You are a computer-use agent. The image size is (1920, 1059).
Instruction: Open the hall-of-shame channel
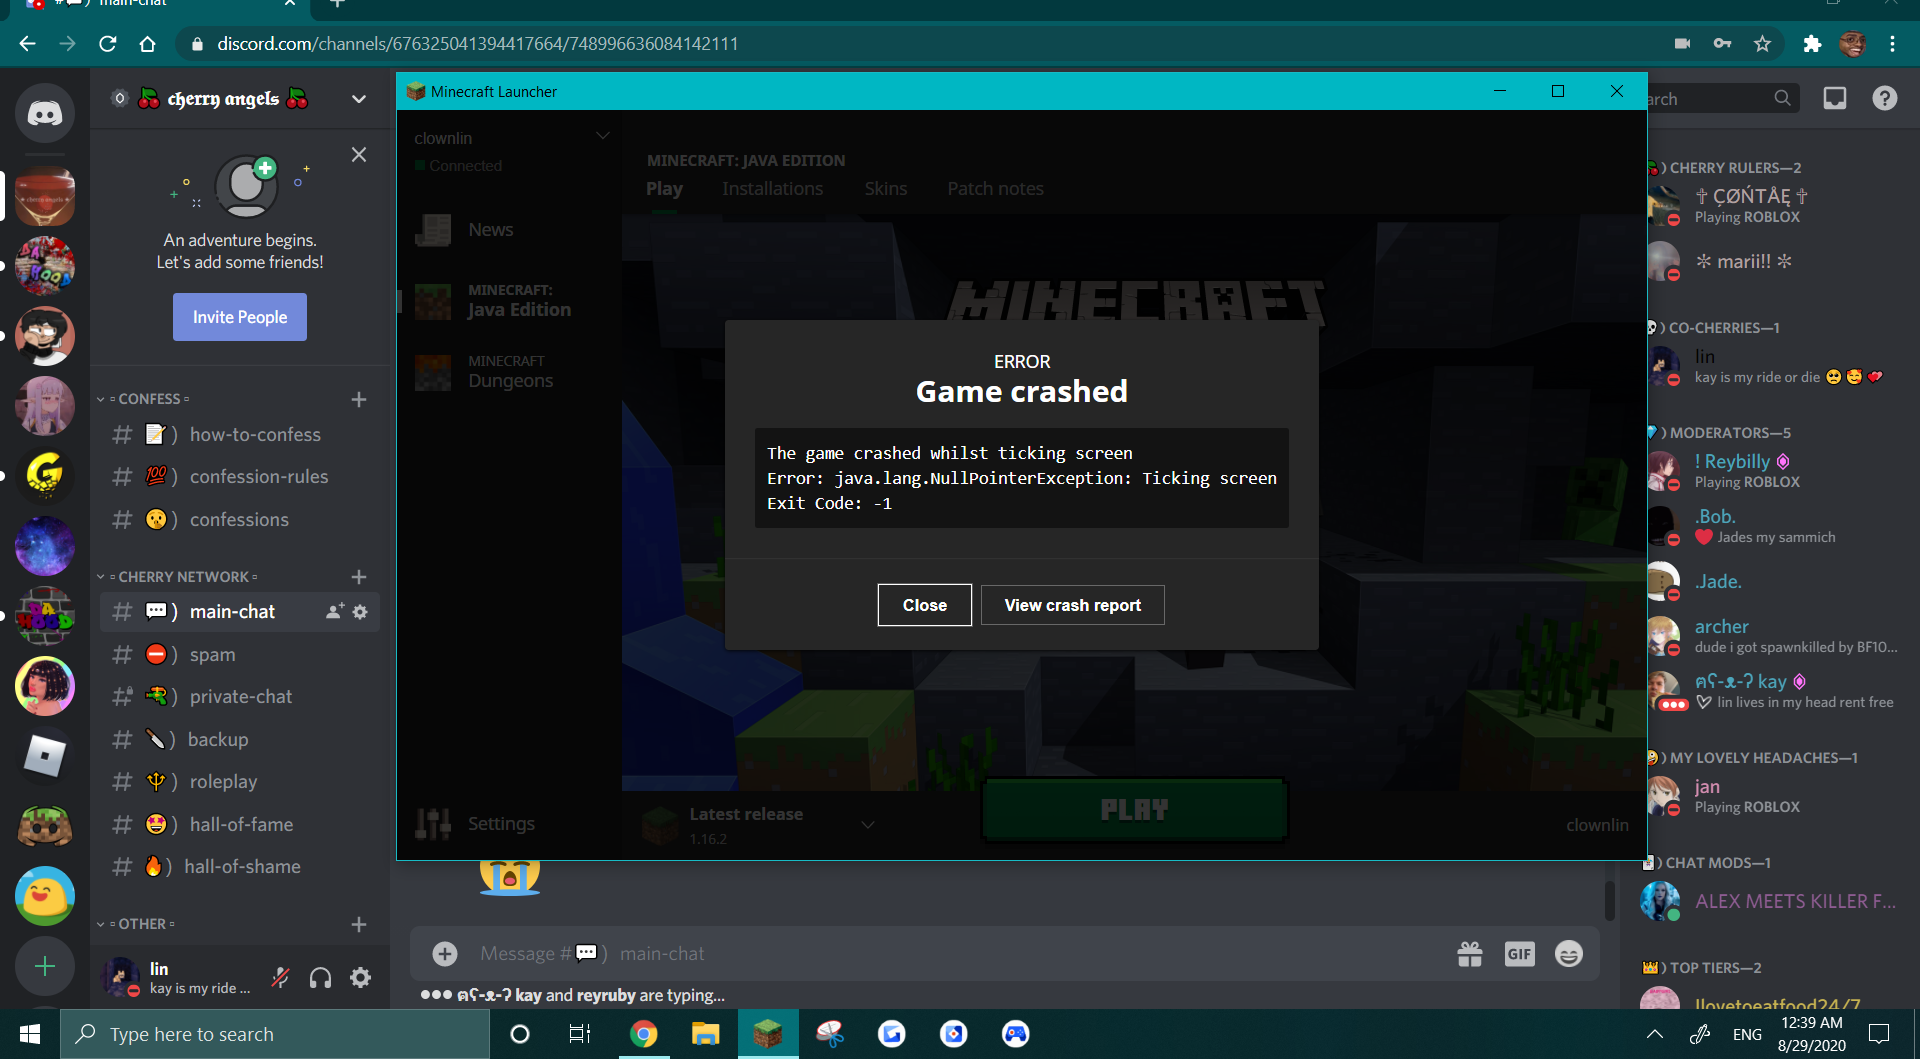240,867
